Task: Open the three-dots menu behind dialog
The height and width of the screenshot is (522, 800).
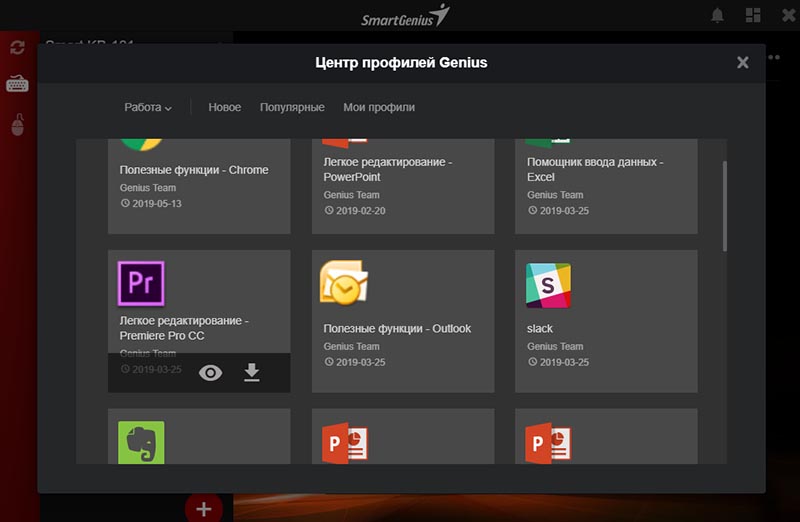Action: click(774, 57)
